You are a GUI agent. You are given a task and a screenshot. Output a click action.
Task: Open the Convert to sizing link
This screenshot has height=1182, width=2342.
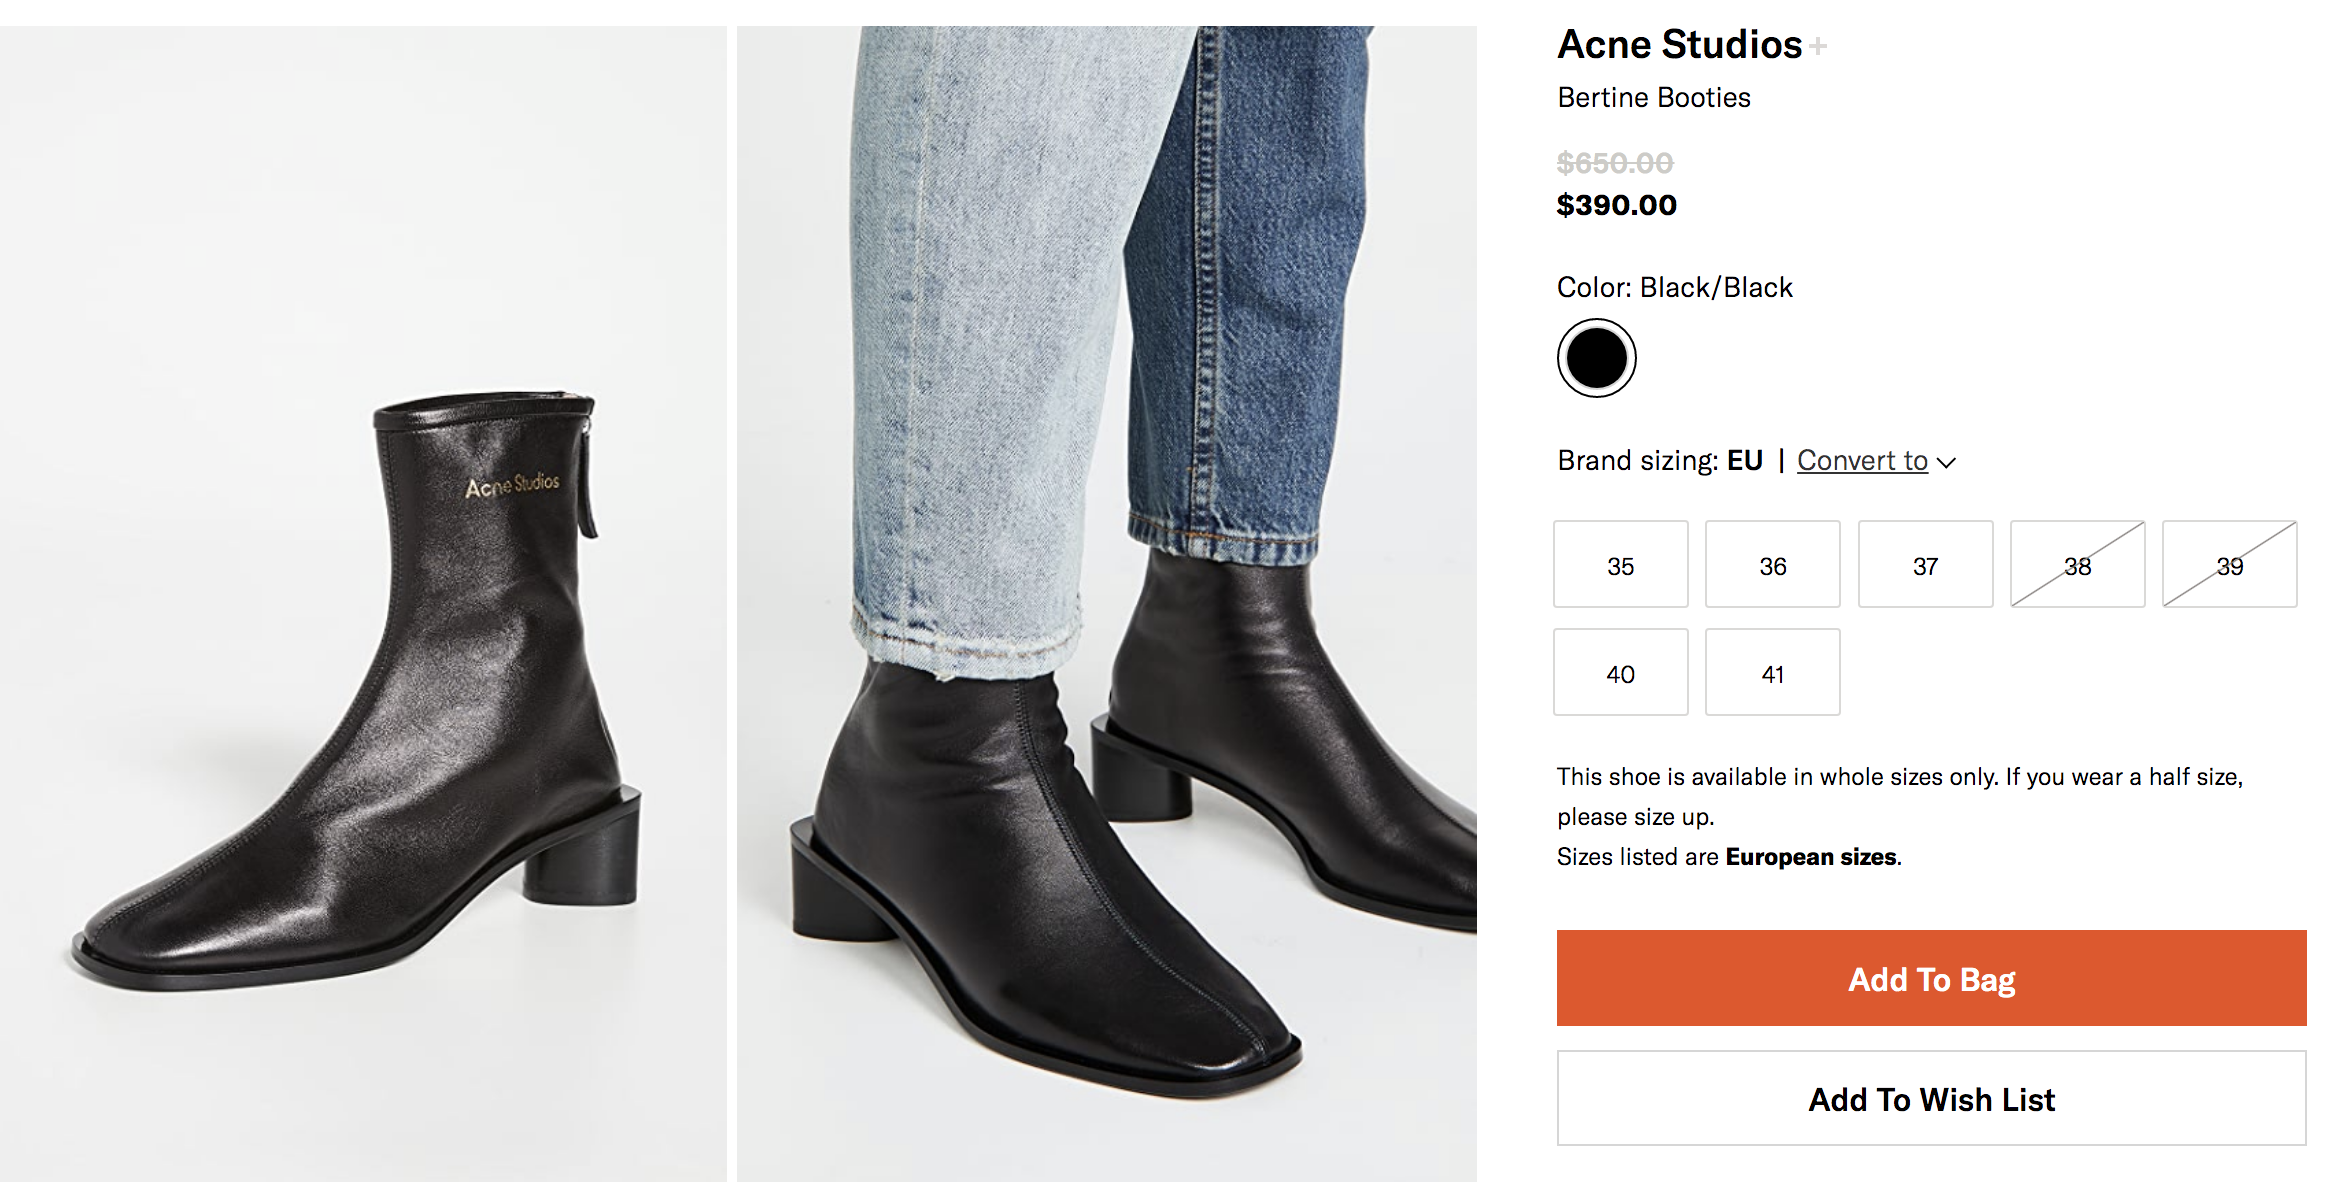(1862, 461)
